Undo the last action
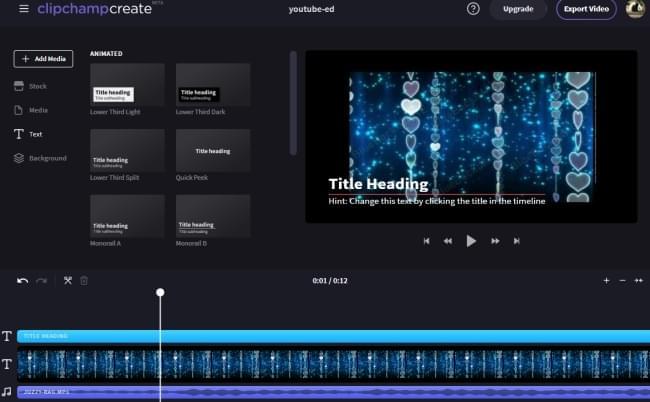650x402 pixels. 22,281
